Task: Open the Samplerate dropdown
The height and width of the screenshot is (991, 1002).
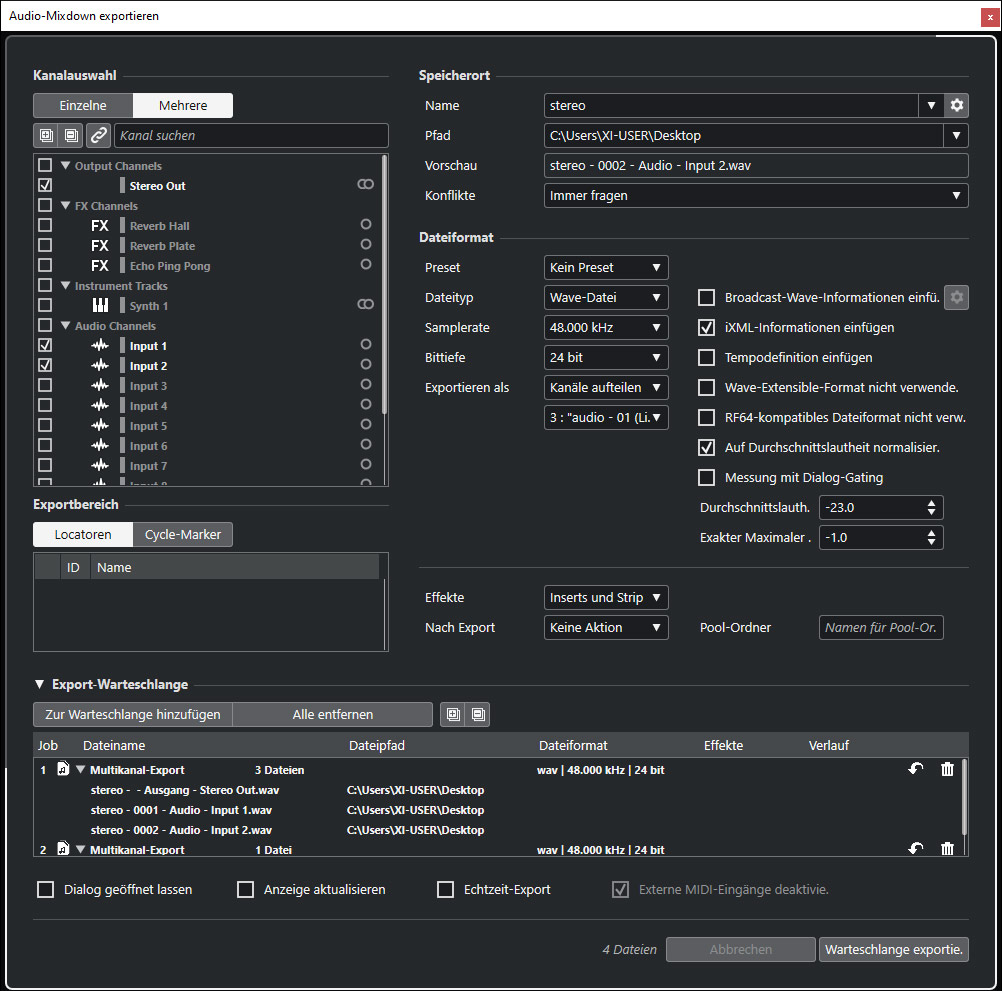Action: [606, 327]
